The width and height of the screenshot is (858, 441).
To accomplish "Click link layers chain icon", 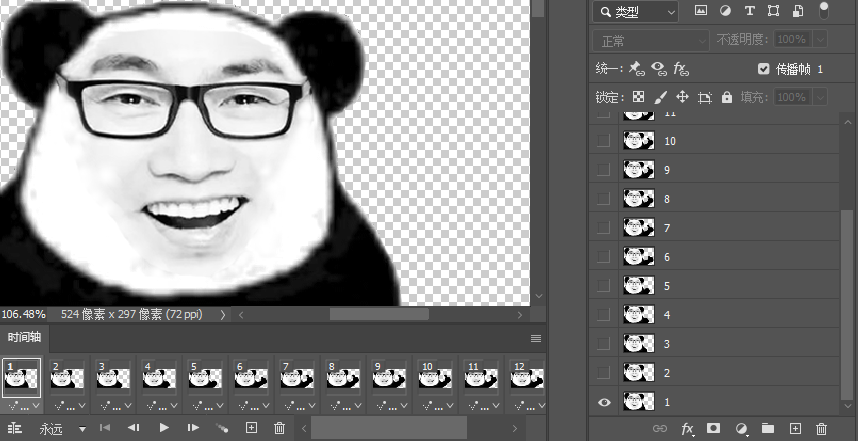I will pyautogui.click(x=660, y=428).
